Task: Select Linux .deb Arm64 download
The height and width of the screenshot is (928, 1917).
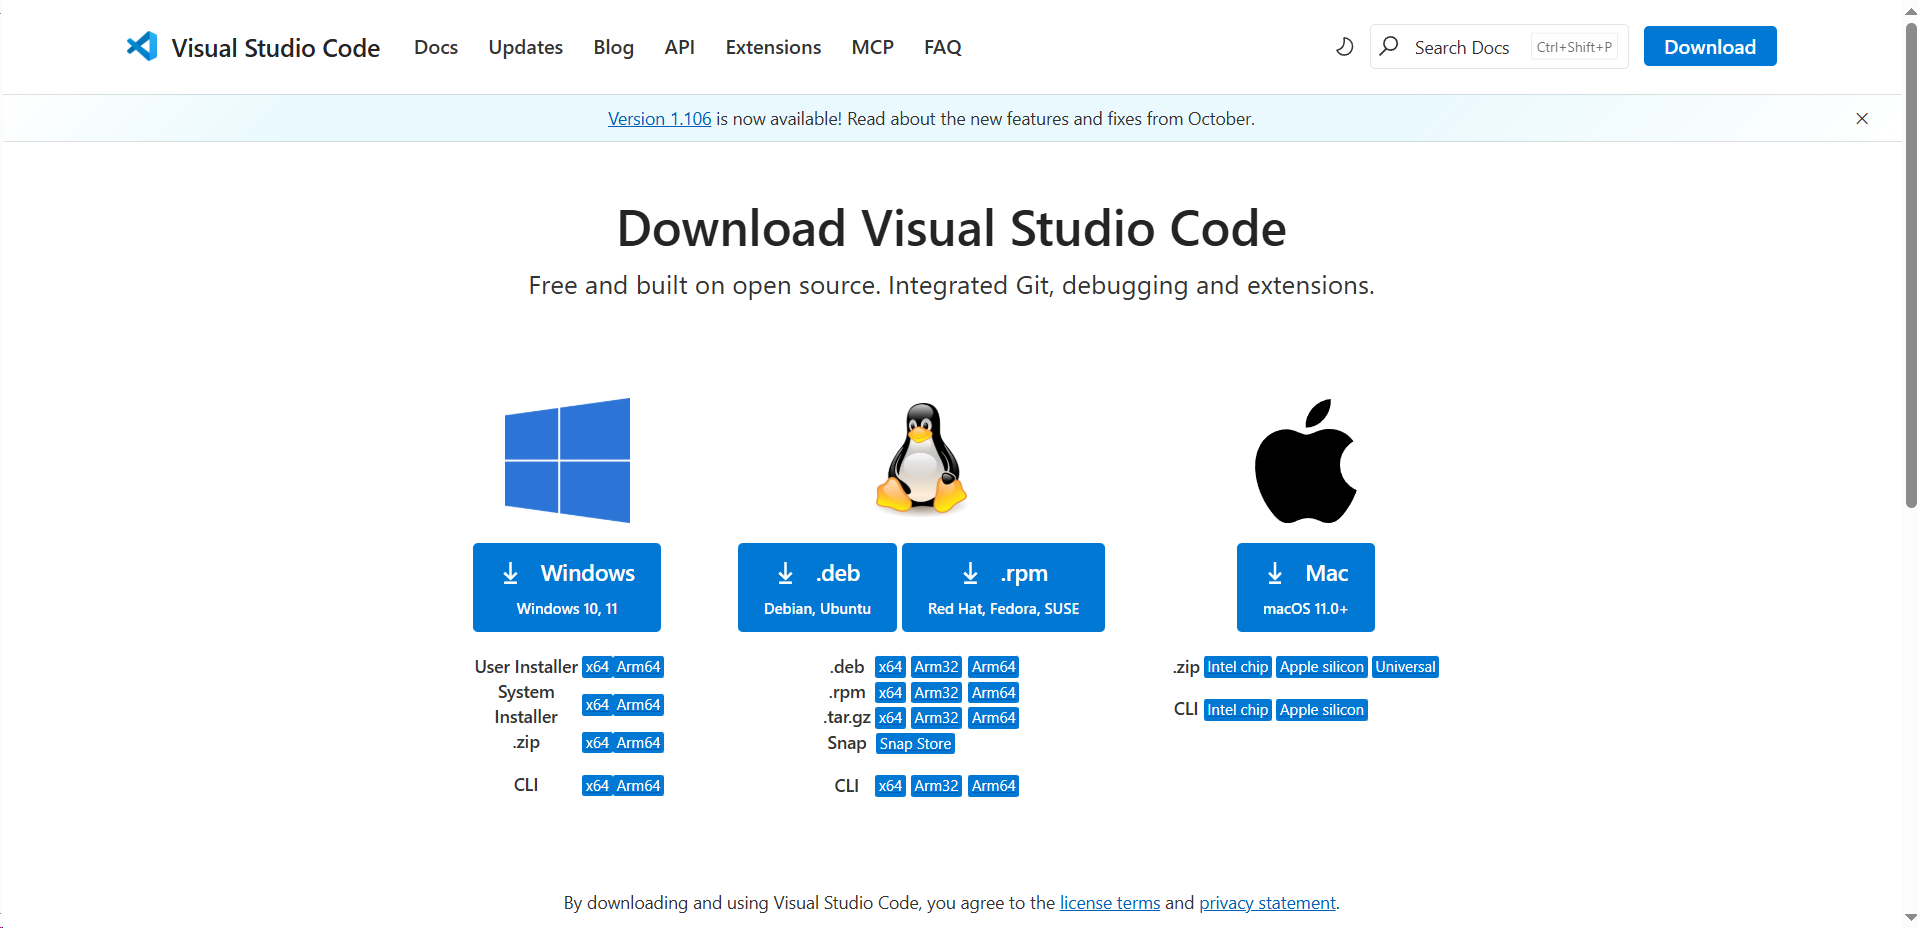Action: coord(993,667)
